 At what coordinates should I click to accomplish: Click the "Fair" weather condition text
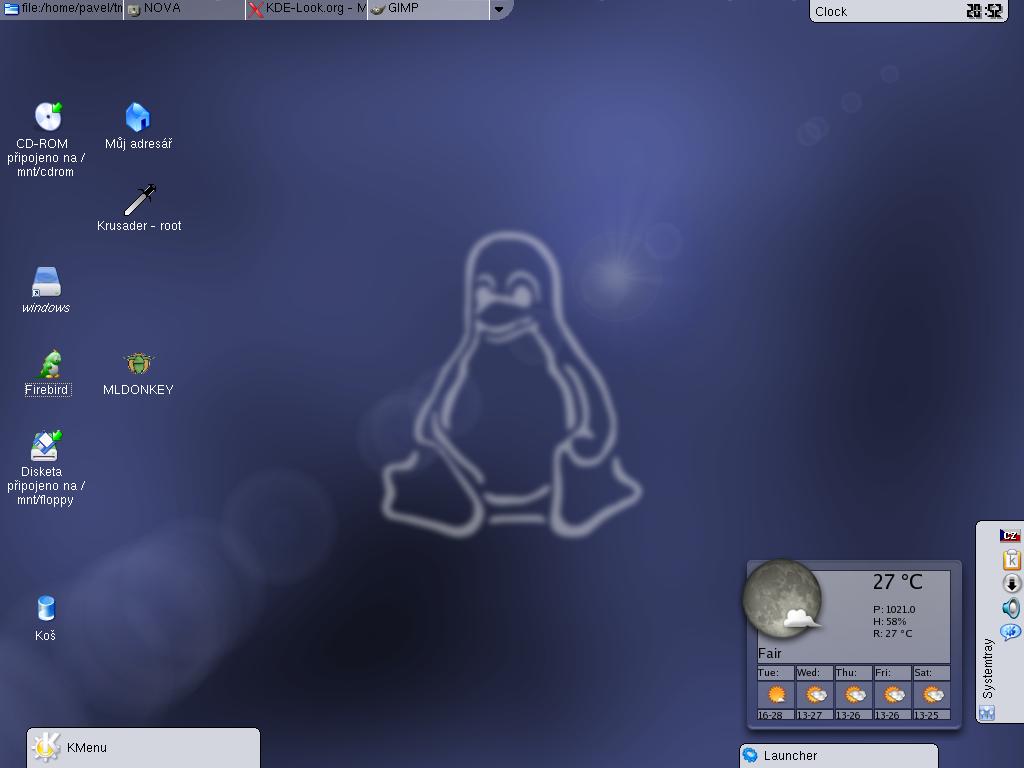[769, 653]
